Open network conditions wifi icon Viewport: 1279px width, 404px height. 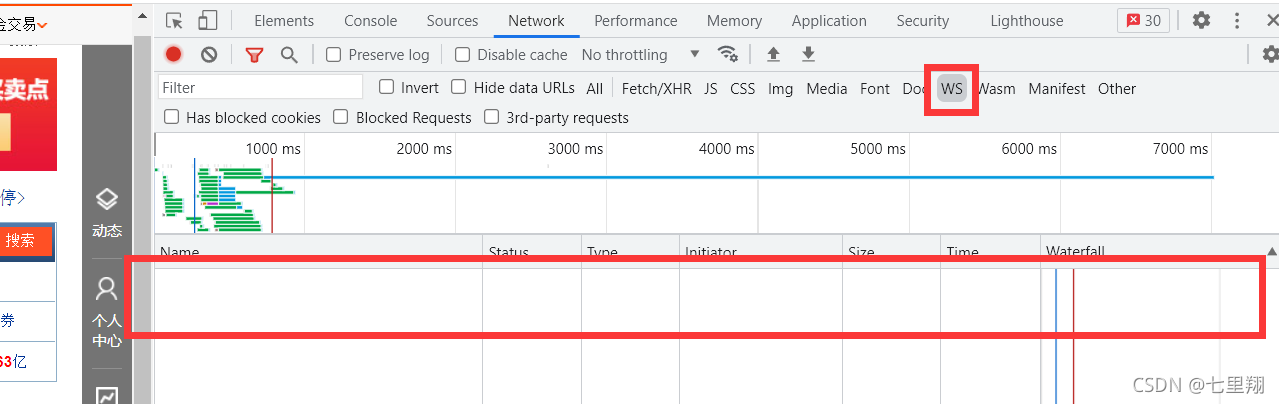coord(728,54)
